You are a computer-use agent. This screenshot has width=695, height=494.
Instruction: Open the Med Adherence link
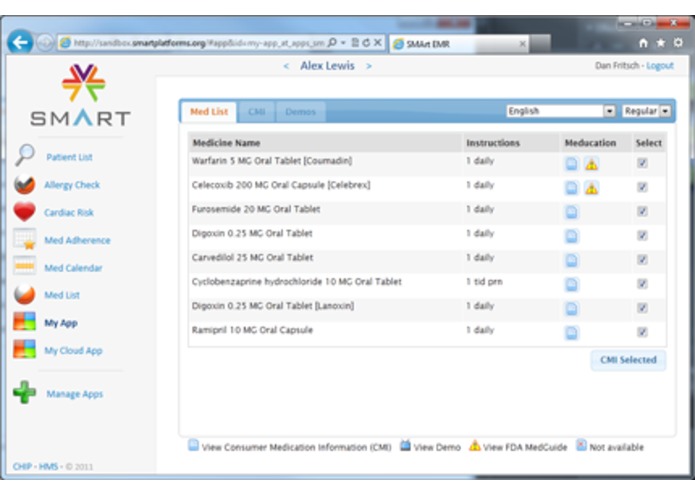tap(78, 240)
